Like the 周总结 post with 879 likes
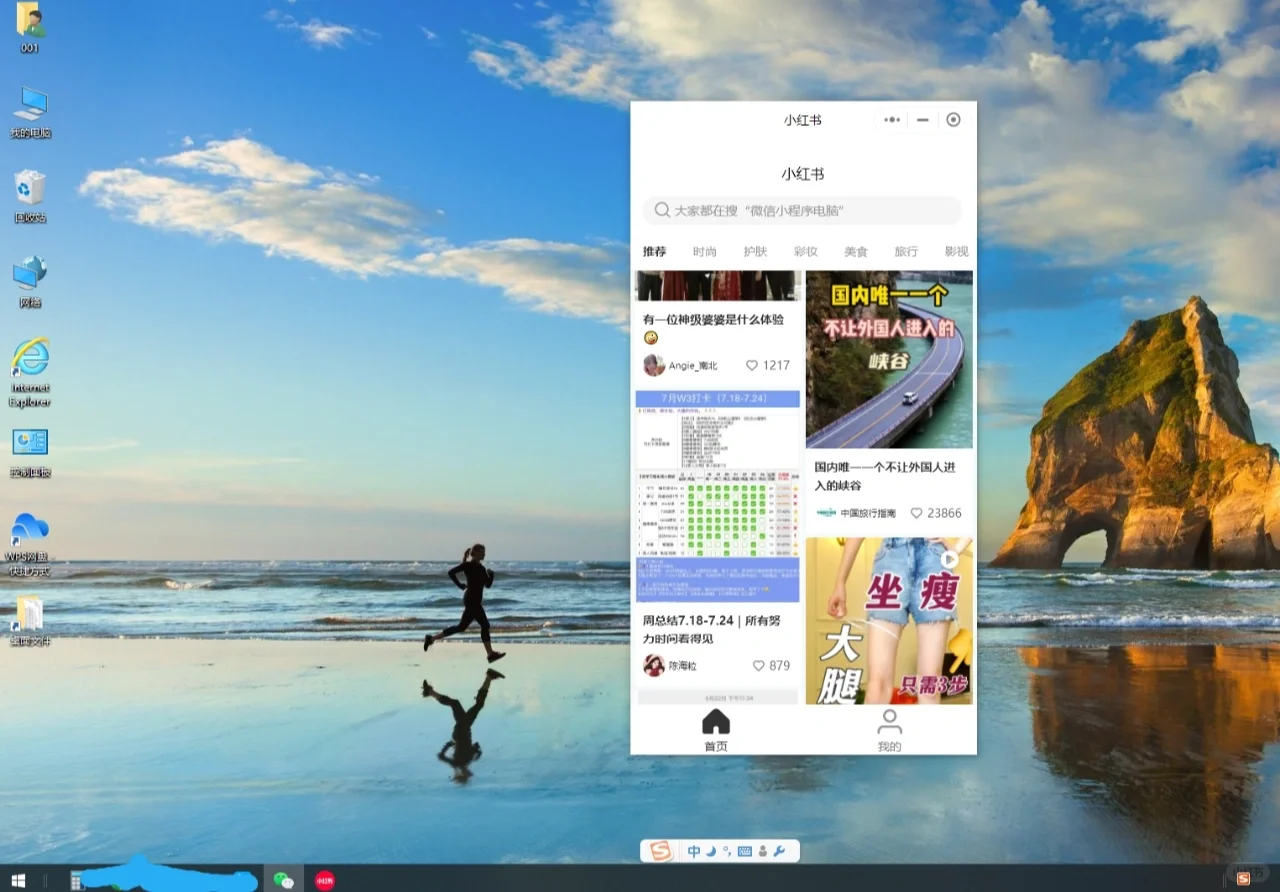The width and height of the screenshot is (1280, 892). click(758, 666)
